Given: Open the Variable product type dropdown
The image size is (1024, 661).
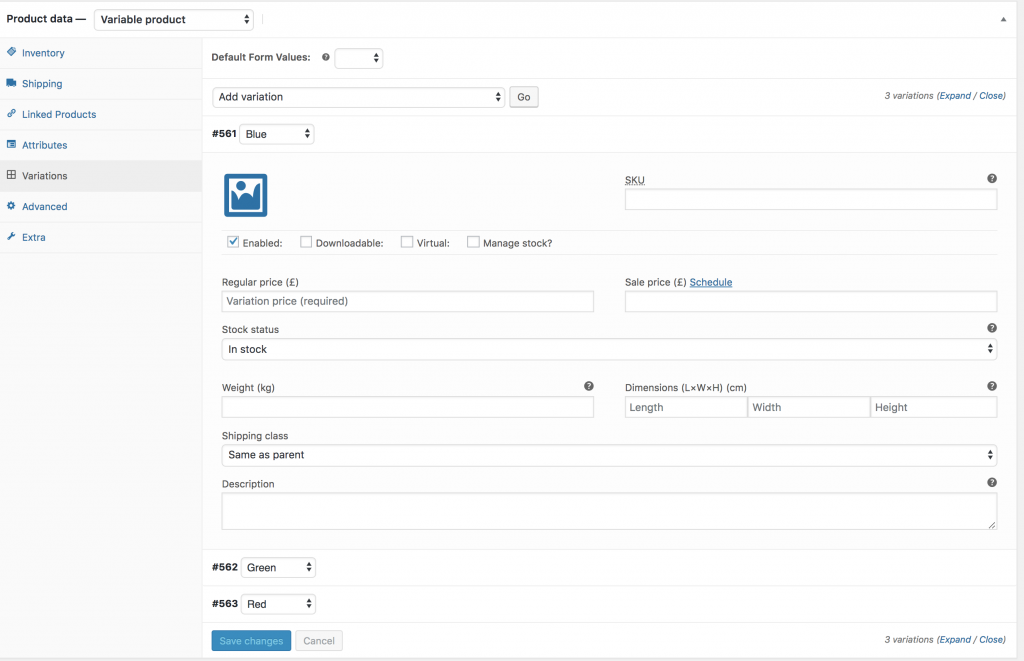Looking at the screenshot, I should (174, 19).
